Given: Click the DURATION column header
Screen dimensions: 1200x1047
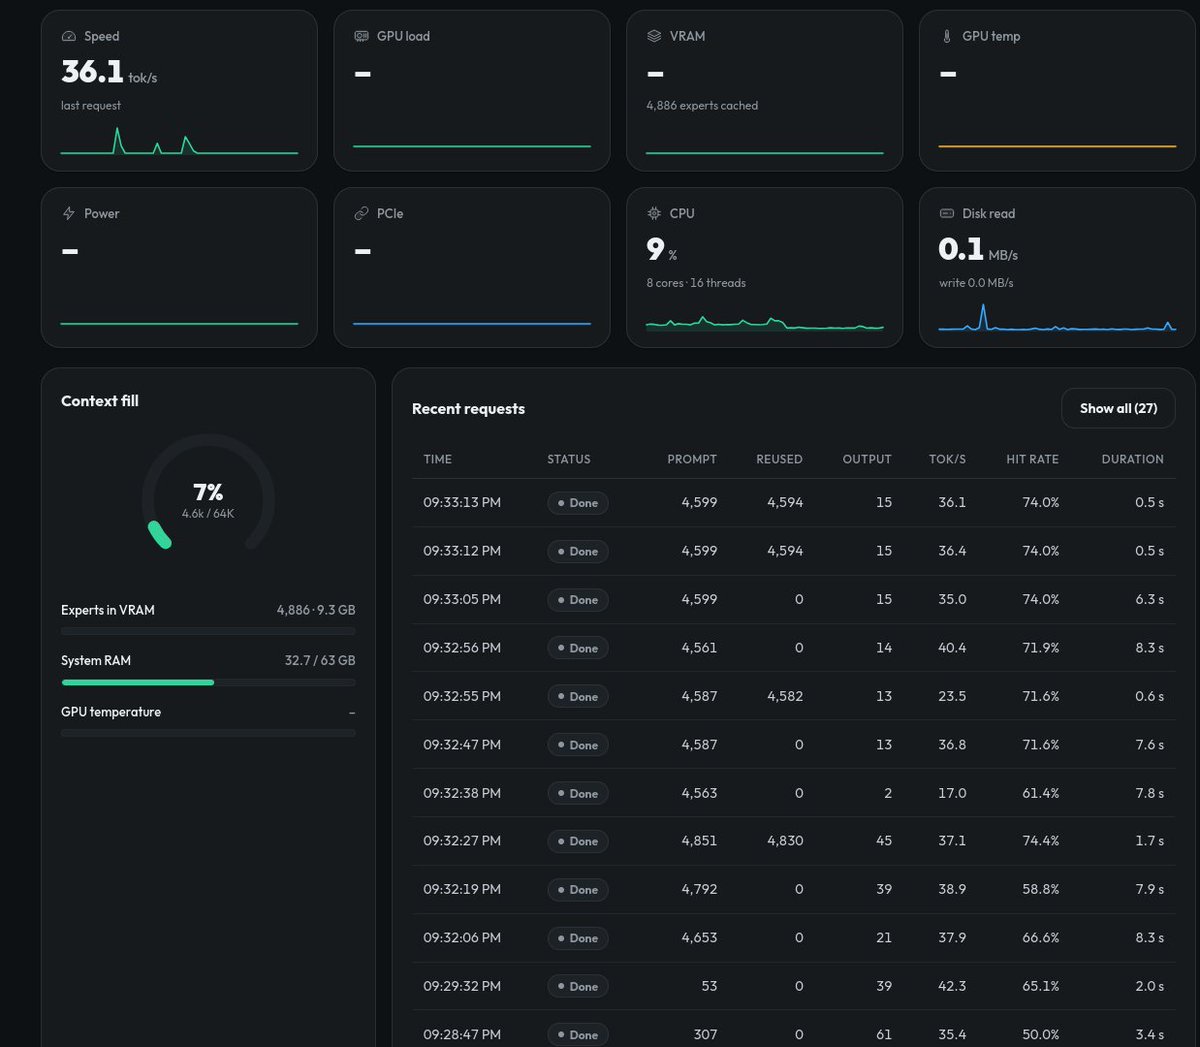Looking at the screenshot, I should (1132, 459).
